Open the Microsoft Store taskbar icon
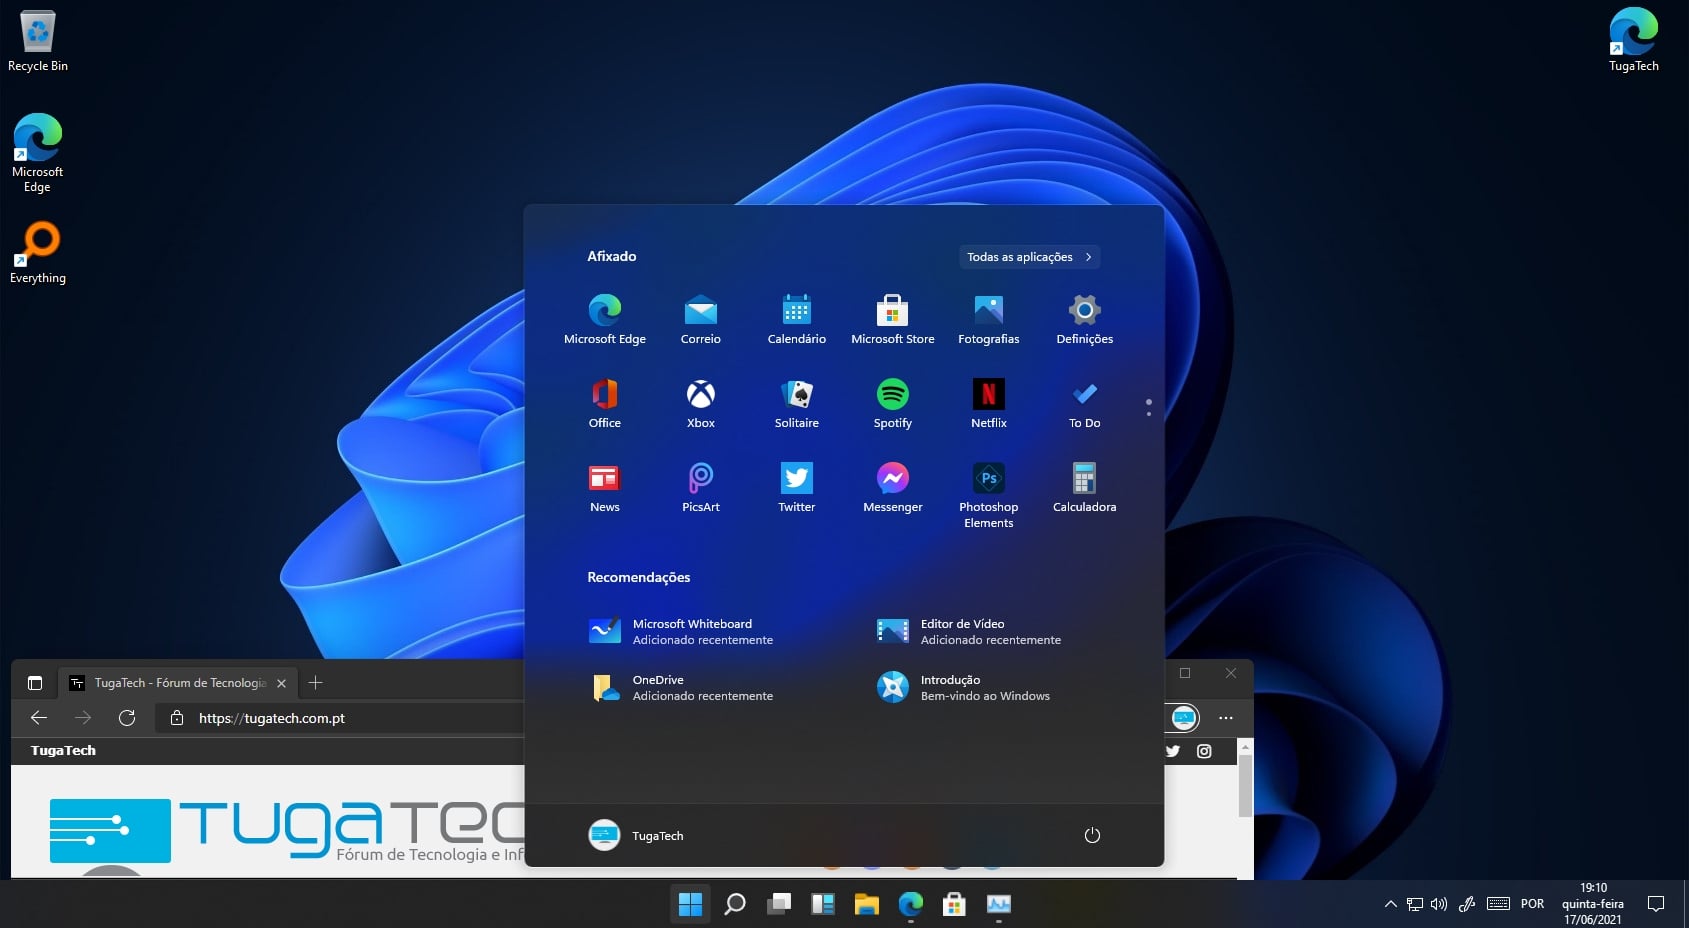 click(954, 904)
